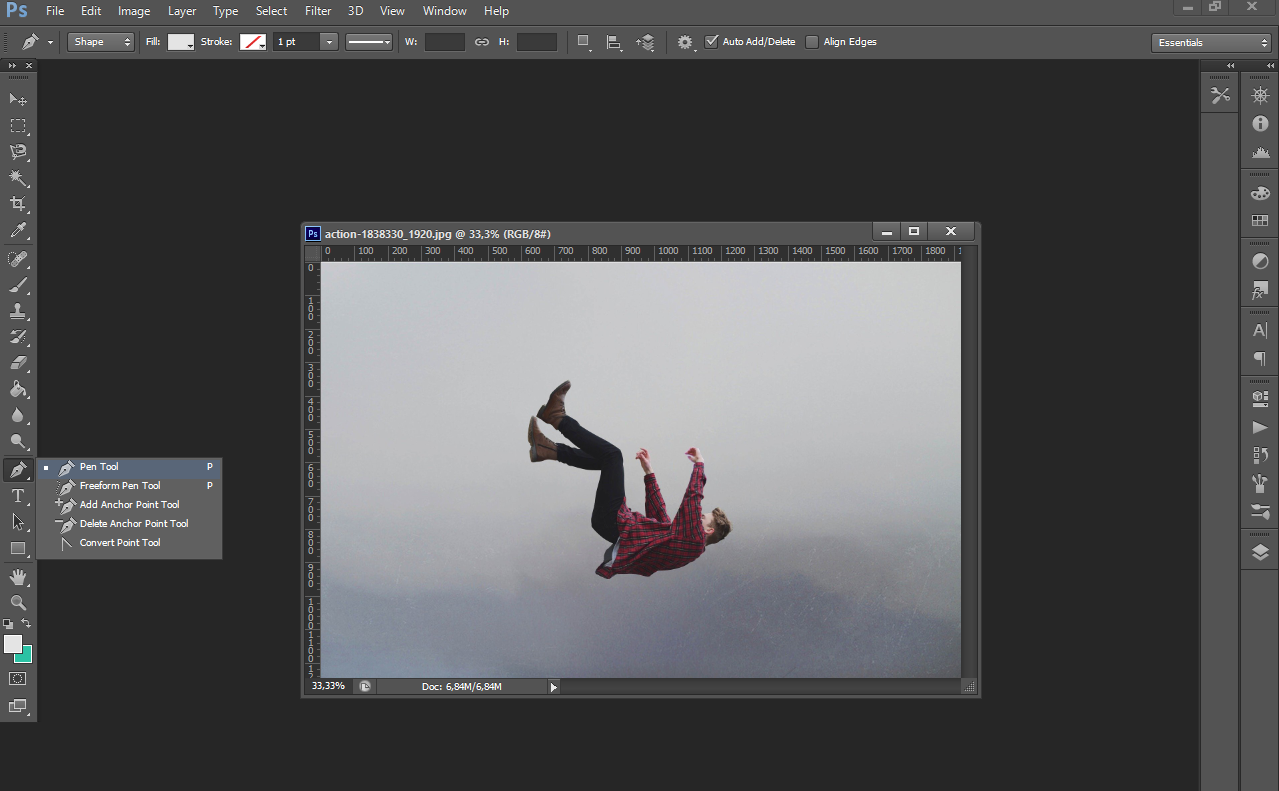
Task: Open the Info panel icon
Action: click(x=1260, y=124)
